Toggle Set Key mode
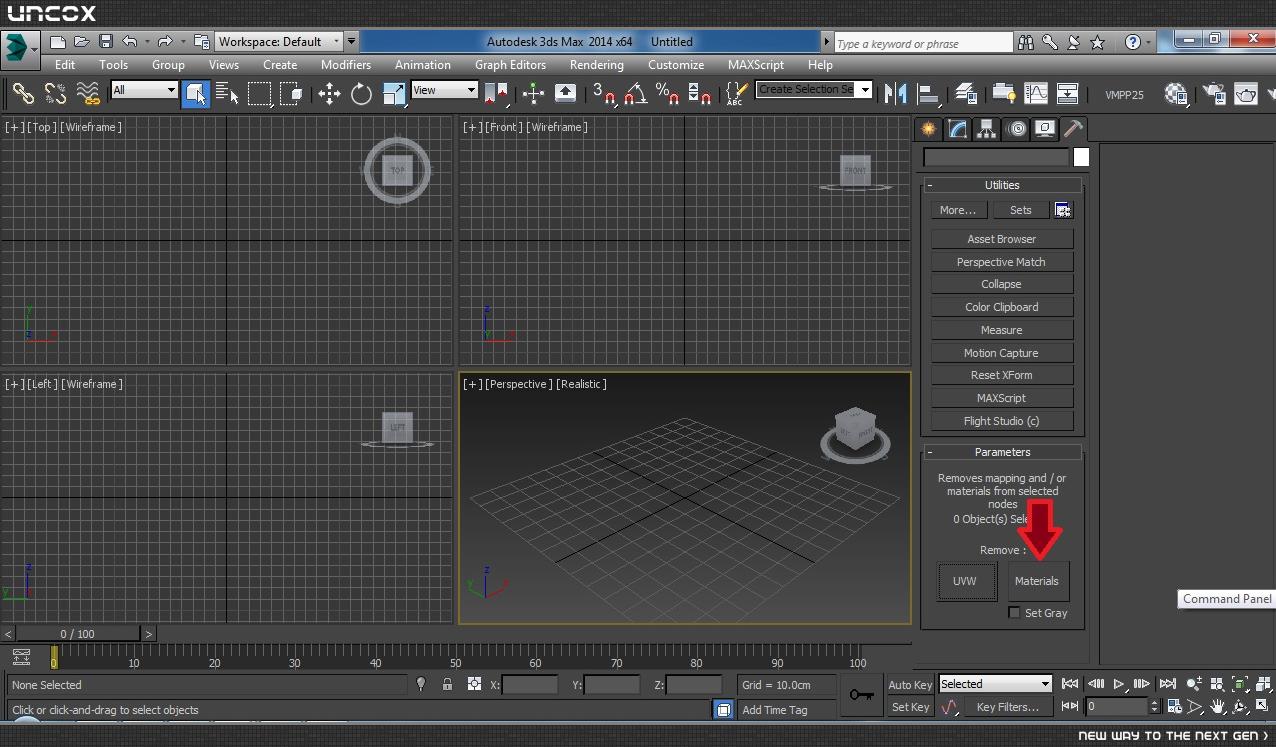Screen dimensions: 1276x747 click(910, 707)
